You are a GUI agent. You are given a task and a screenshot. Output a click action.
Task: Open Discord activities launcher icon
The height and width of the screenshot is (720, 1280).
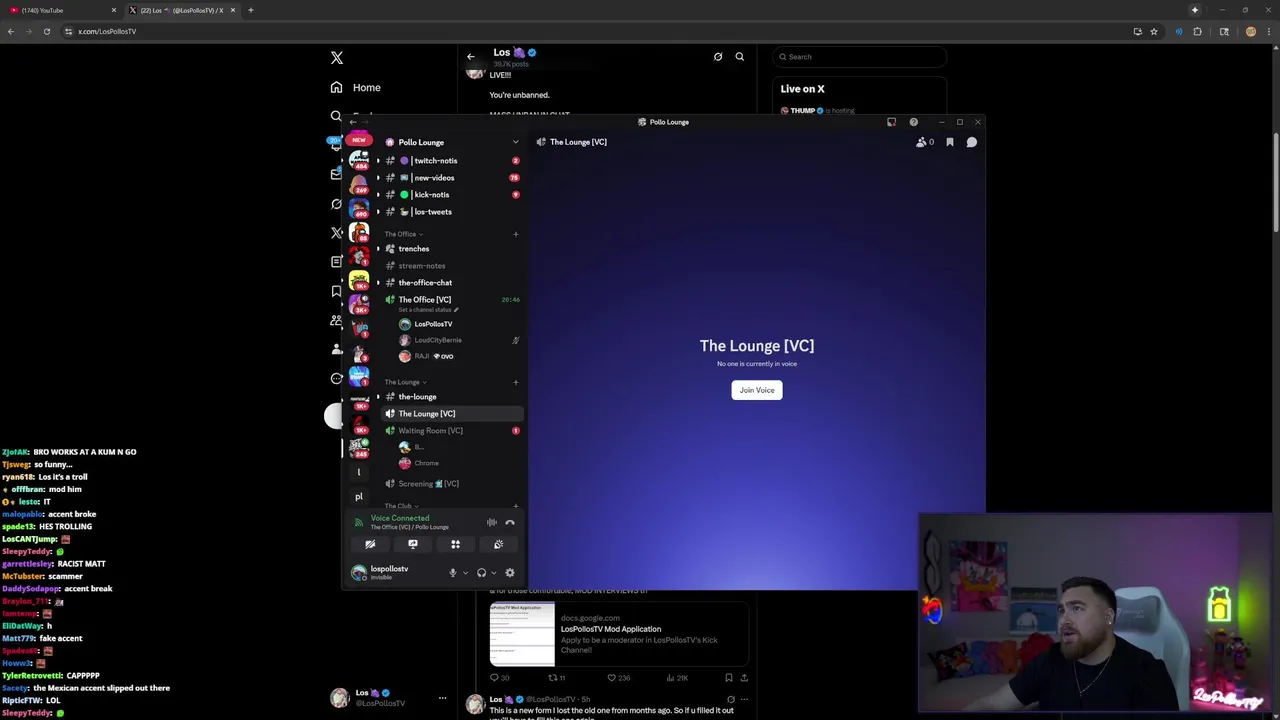pyautogui.click(x=455, y=544)
